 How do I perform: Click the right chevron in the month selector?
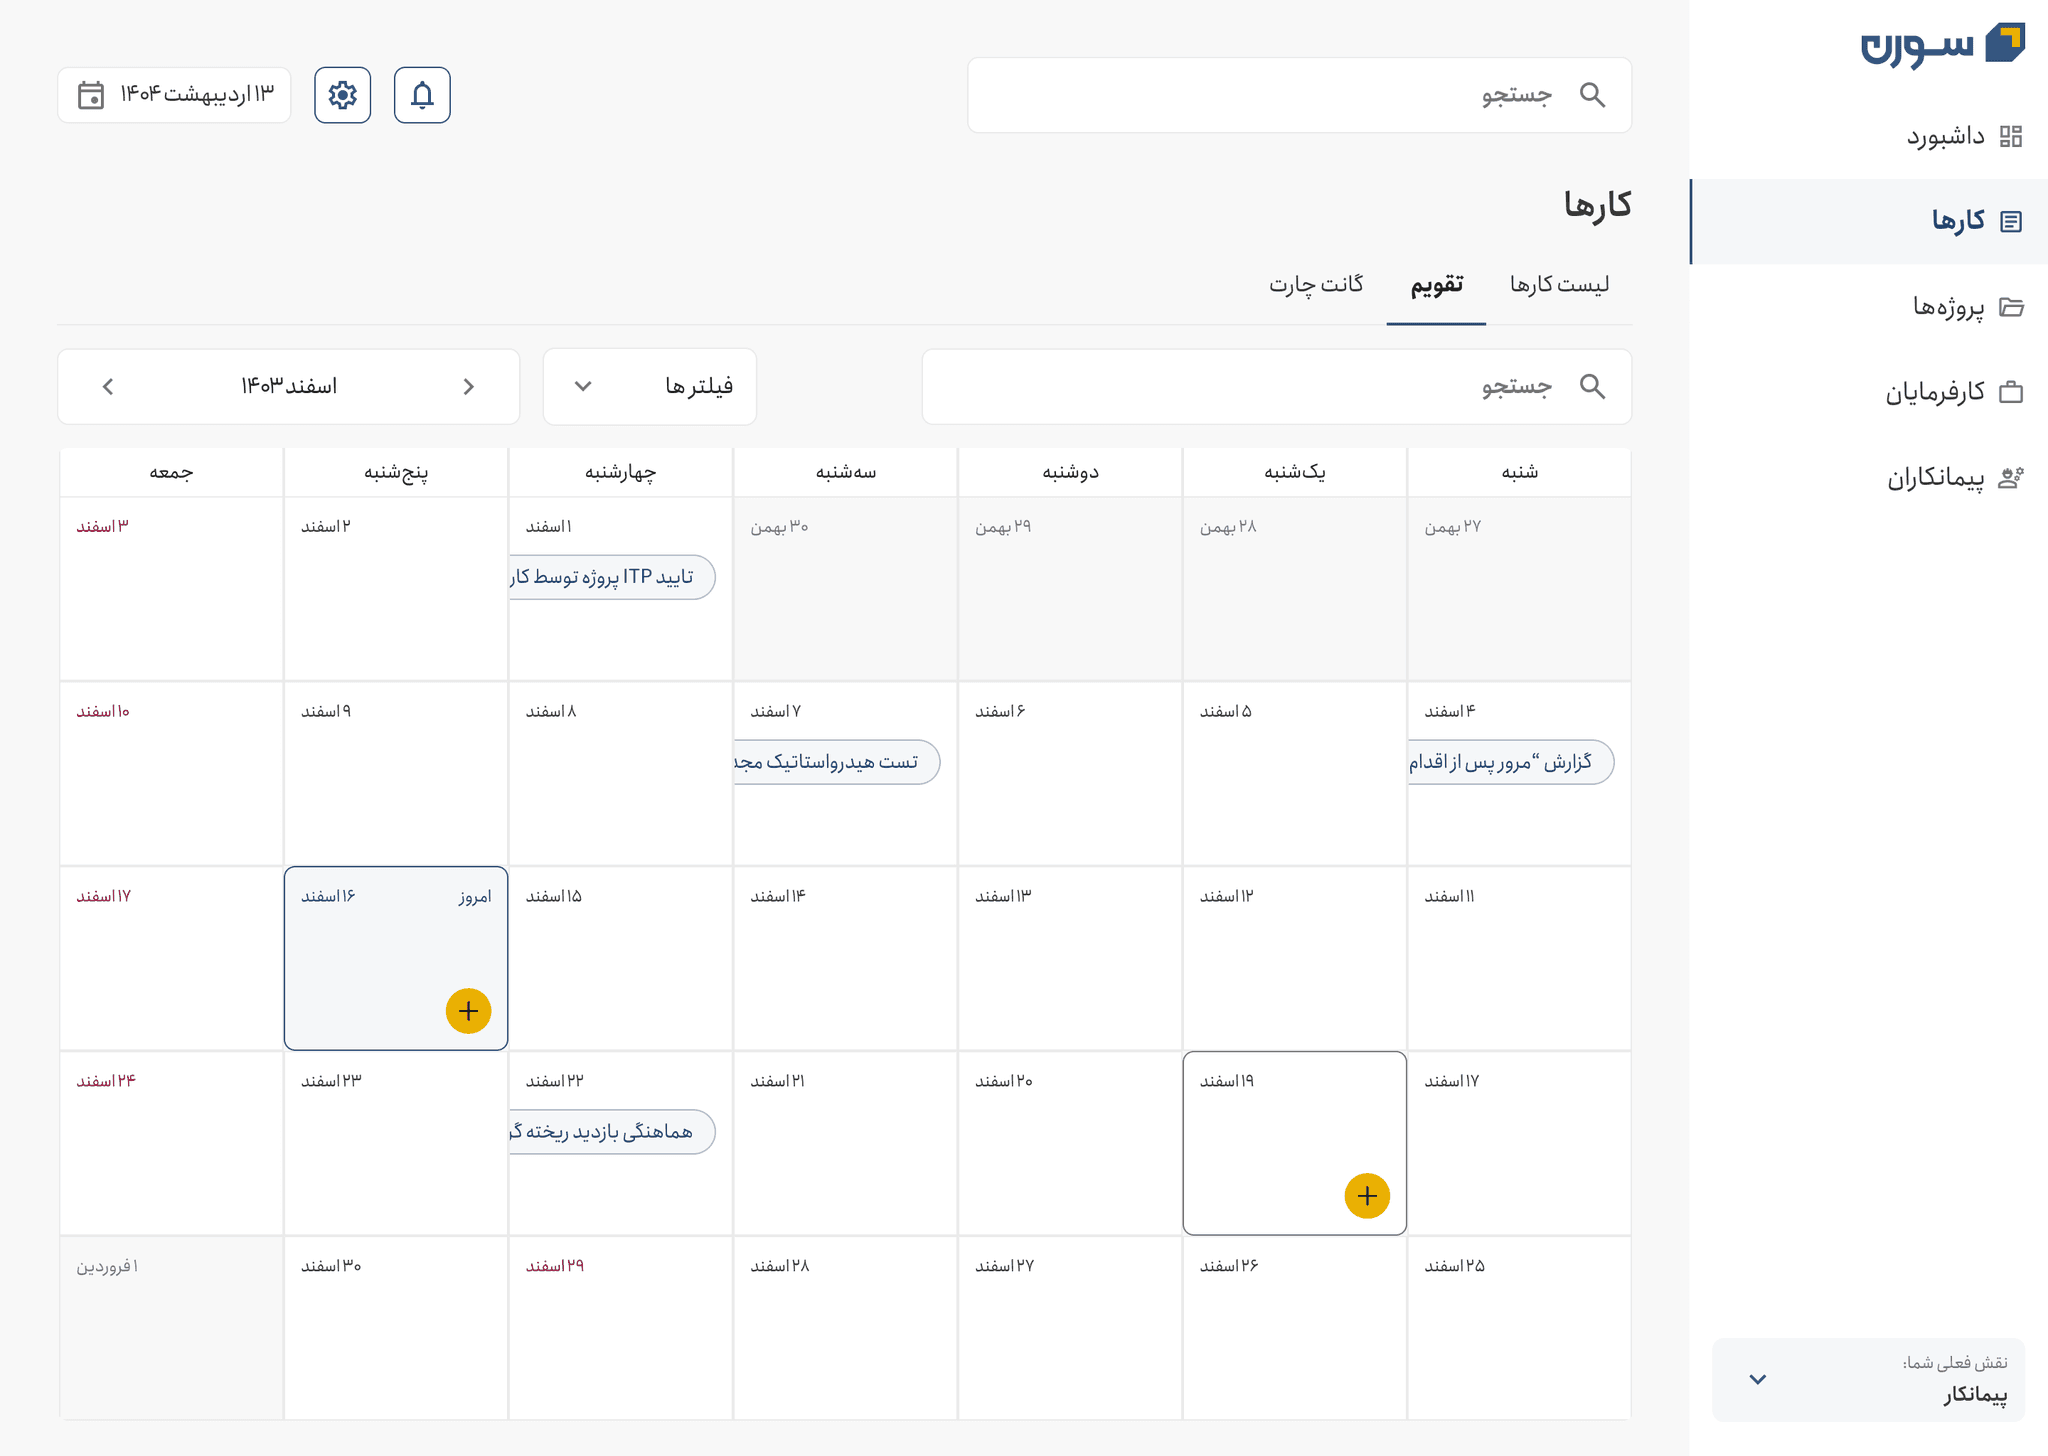(469, 386)
